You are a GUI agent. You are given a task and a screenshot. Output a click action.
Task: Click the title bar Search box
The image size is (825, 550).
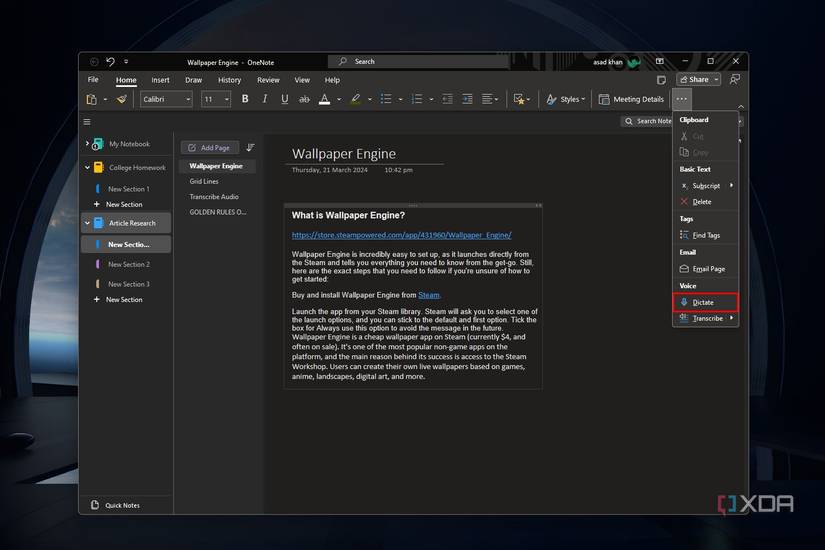(x=418, y=62)
